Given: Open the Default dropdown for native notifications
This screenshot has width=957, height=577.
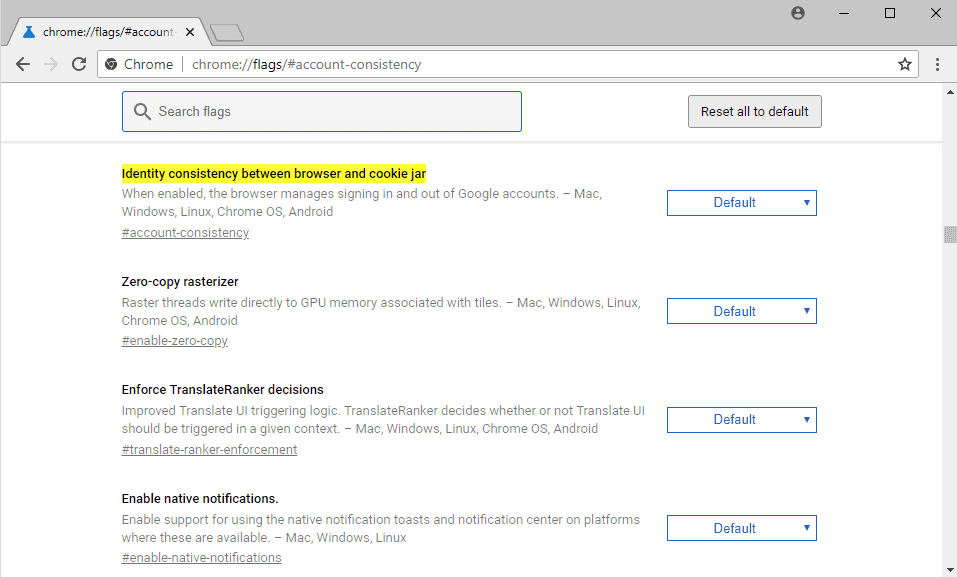Looking at the screenshot, I should (x=742, y=528).
